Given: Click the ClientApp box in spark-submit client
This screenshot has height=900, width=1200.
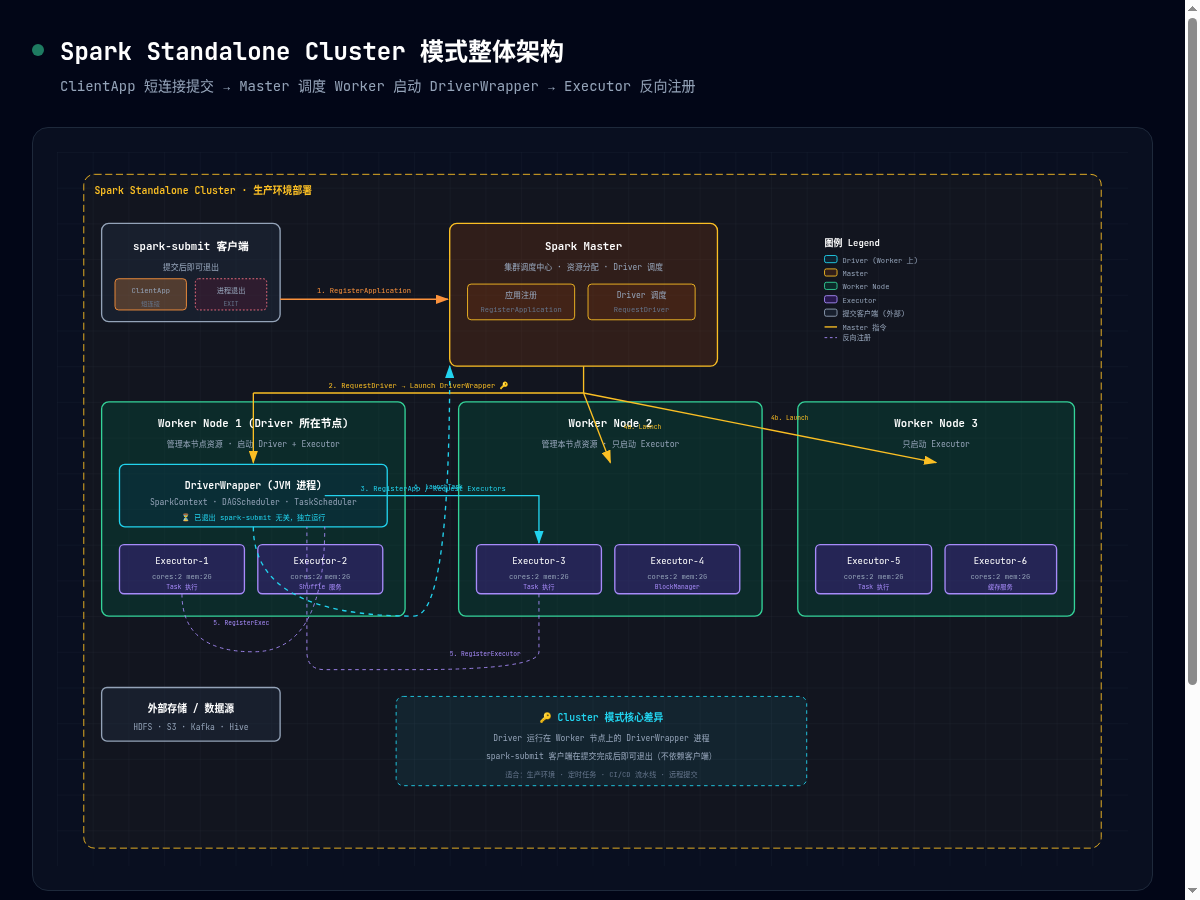Looking at the screenshot, I should point(151,294).
